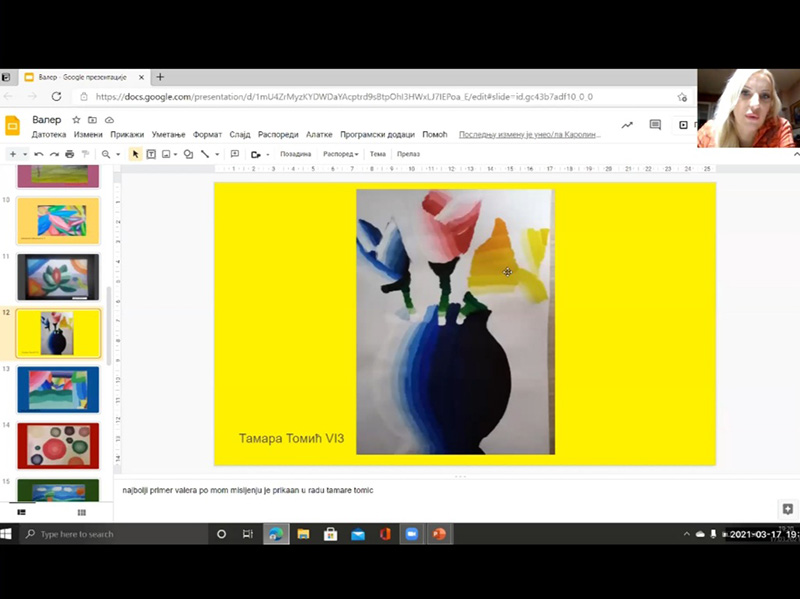Switch to grid view of slides
Viewport: 800px width, 599px height.
pos(82,512)
